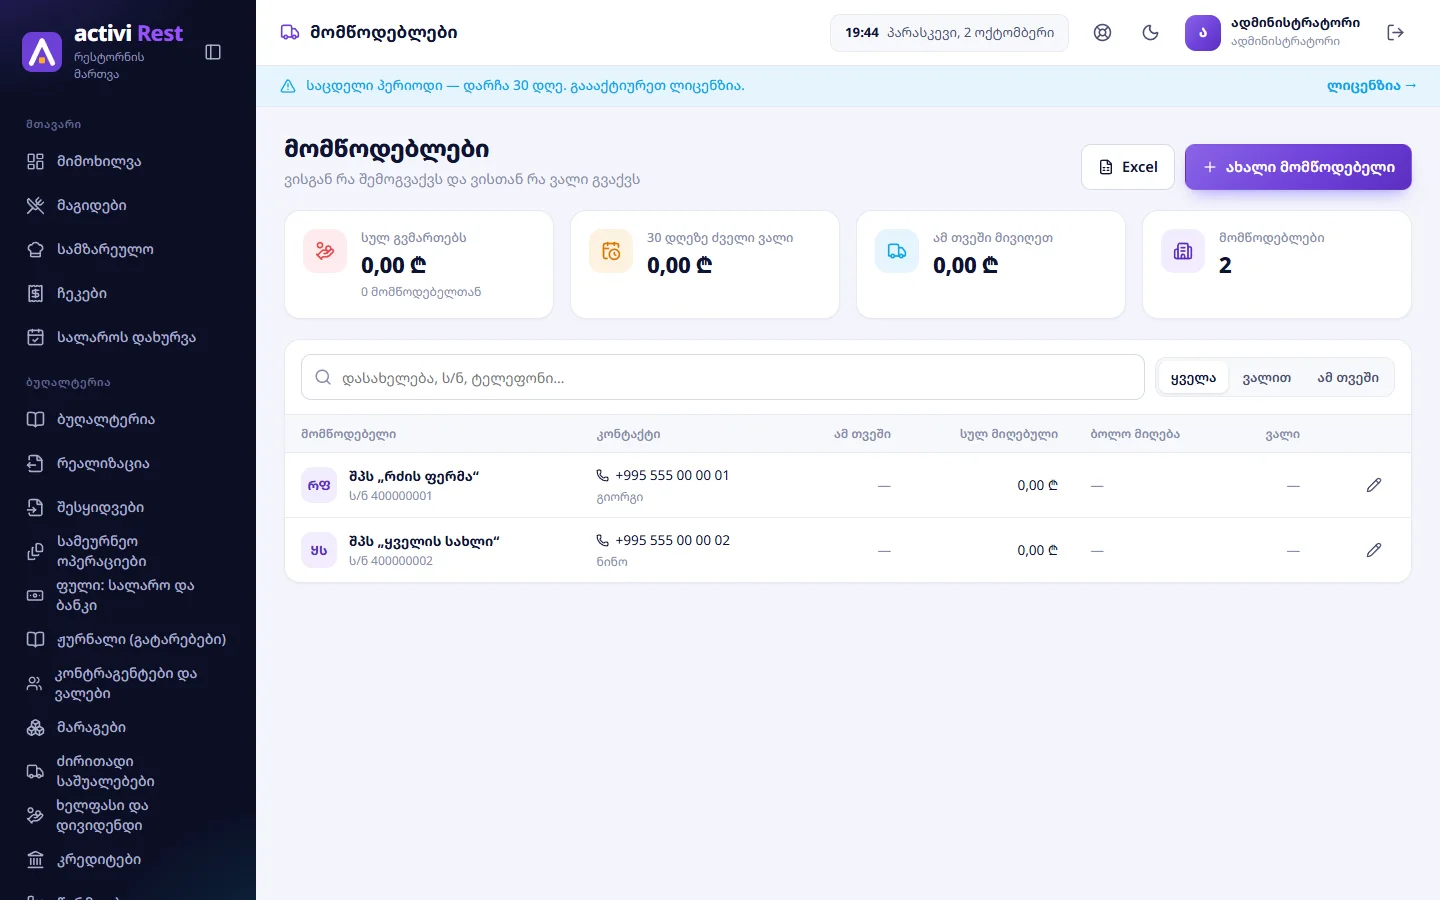Screen dimensions: 1440x900
Task: Open ჩეკები sidebar item
Action: [128, 293]
